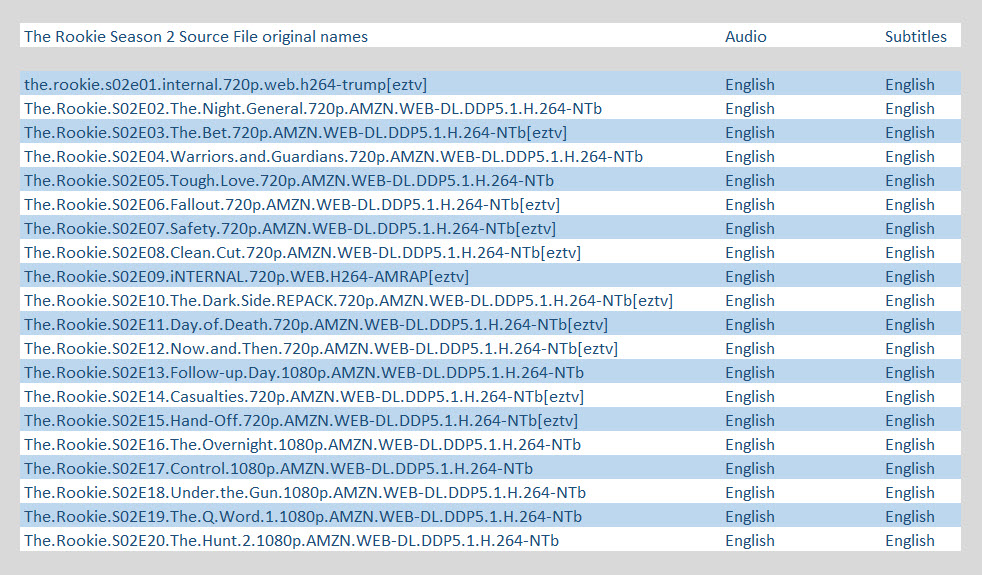
Task: Click the Subtitles 'English' cell for S02E09 row
Action: [909, 277]
